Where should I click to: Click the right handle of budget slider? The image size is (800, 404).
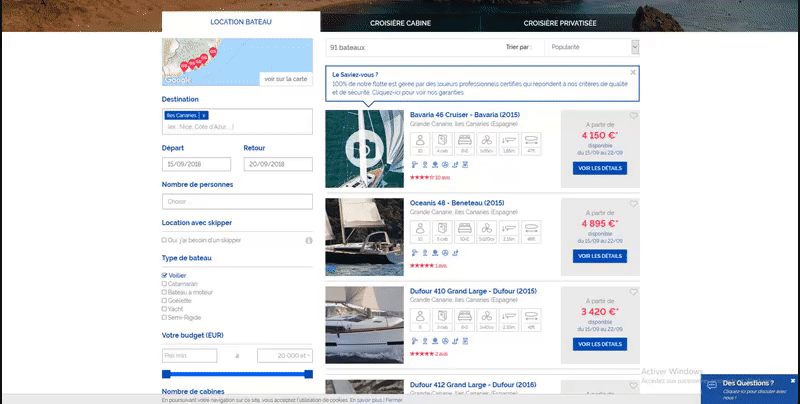pos(309,374)
